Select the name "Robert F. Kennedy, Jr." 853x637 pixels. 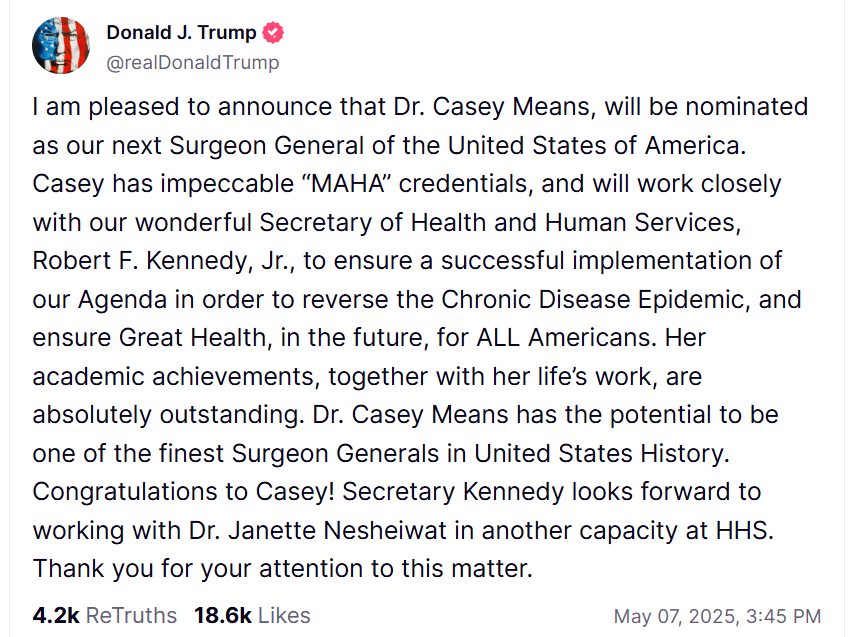coord(163,261)
